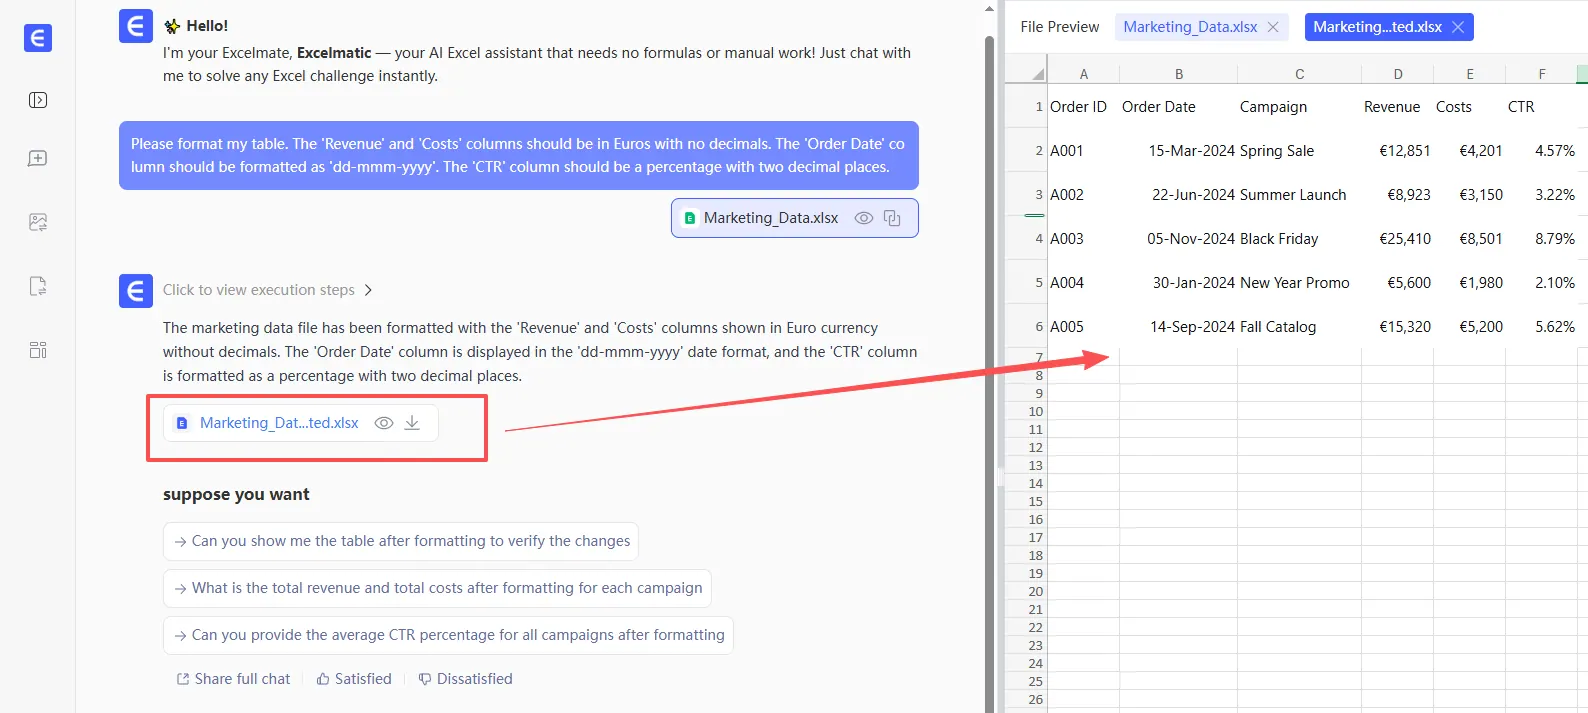The image size is (1588, 713).
Task: Click the Excelmatic logo in the sidebar
Action: coord(38,38)
